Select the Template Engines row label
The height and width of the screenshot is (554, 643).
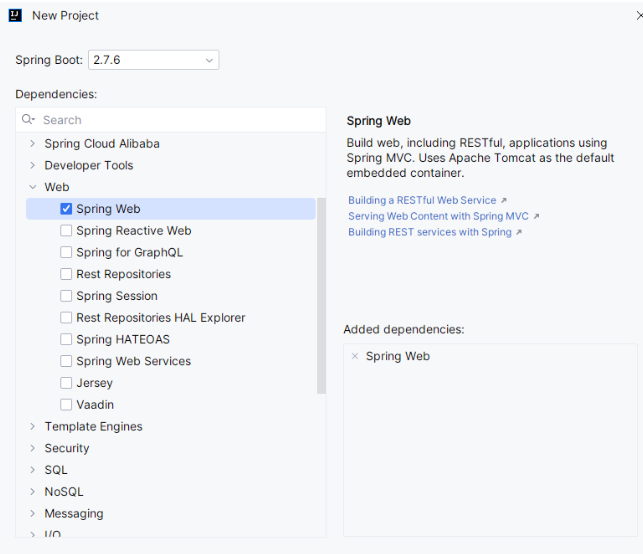(93, 426)
